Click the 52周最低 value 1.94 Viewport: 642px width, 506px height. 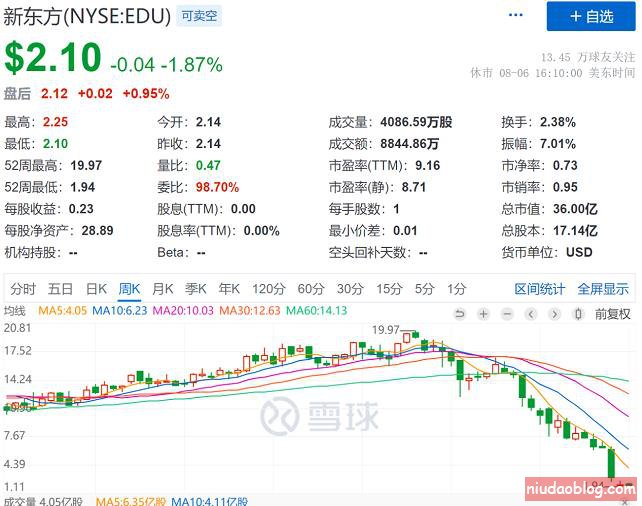click(83, 187)
